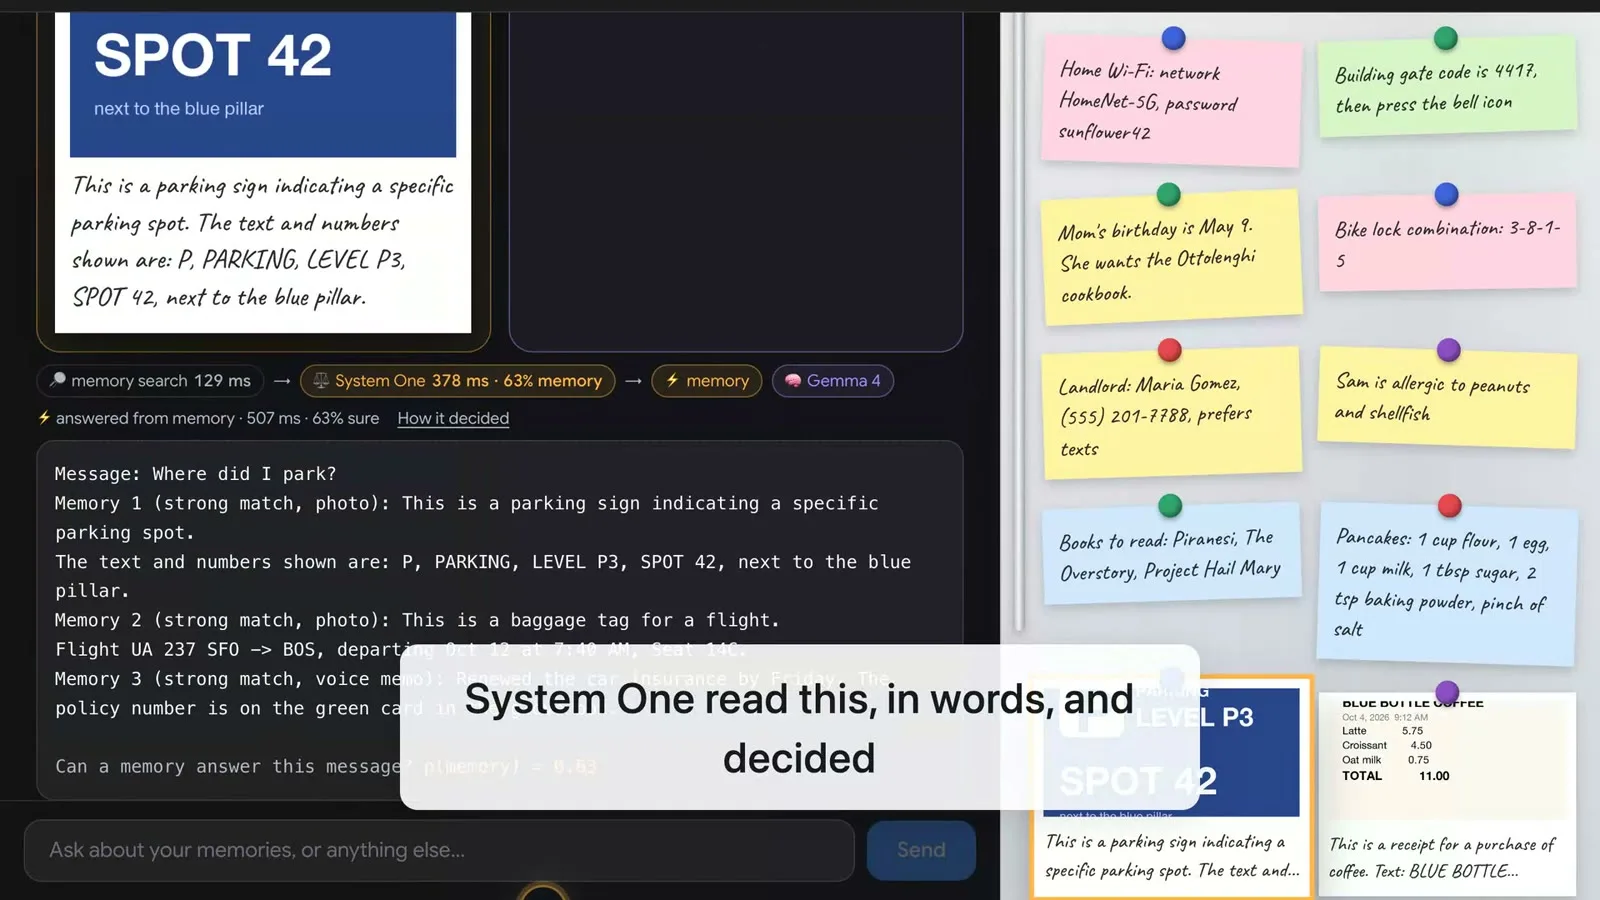This screenshot has height=900, width=1600.
Task: Click the lightning icon beside answered from memory
Action: [44, 418]
